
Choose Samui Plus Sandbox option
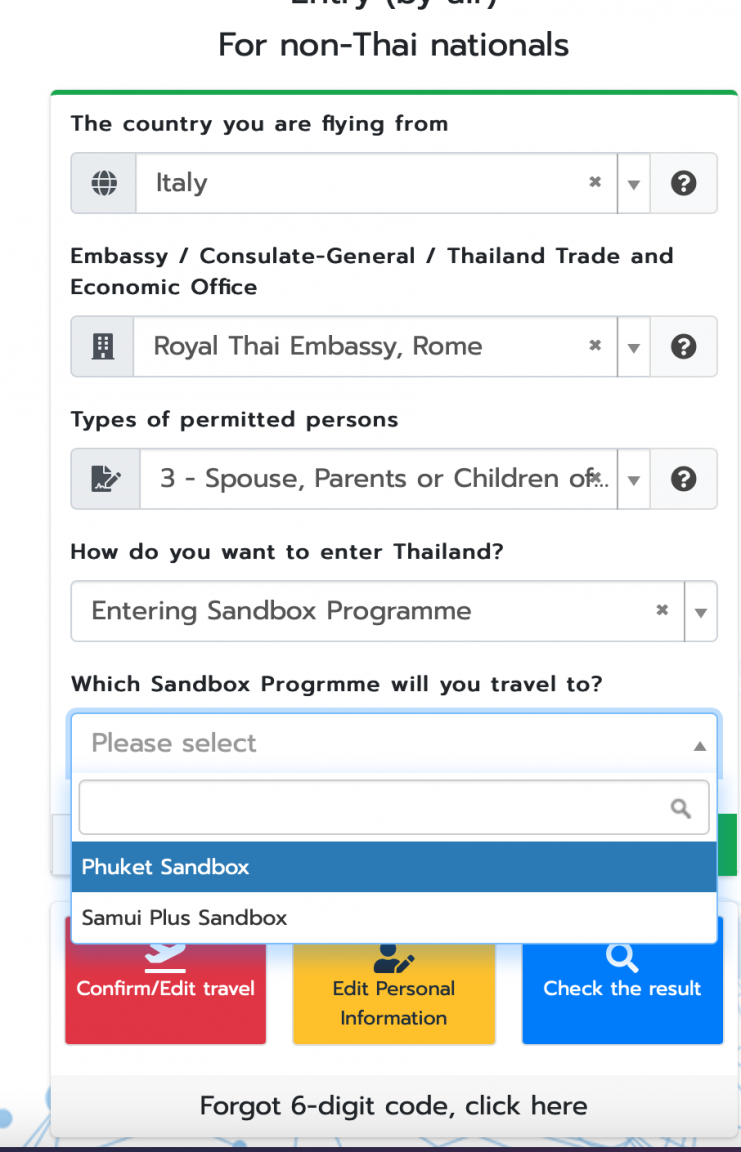tap(394, 918)
